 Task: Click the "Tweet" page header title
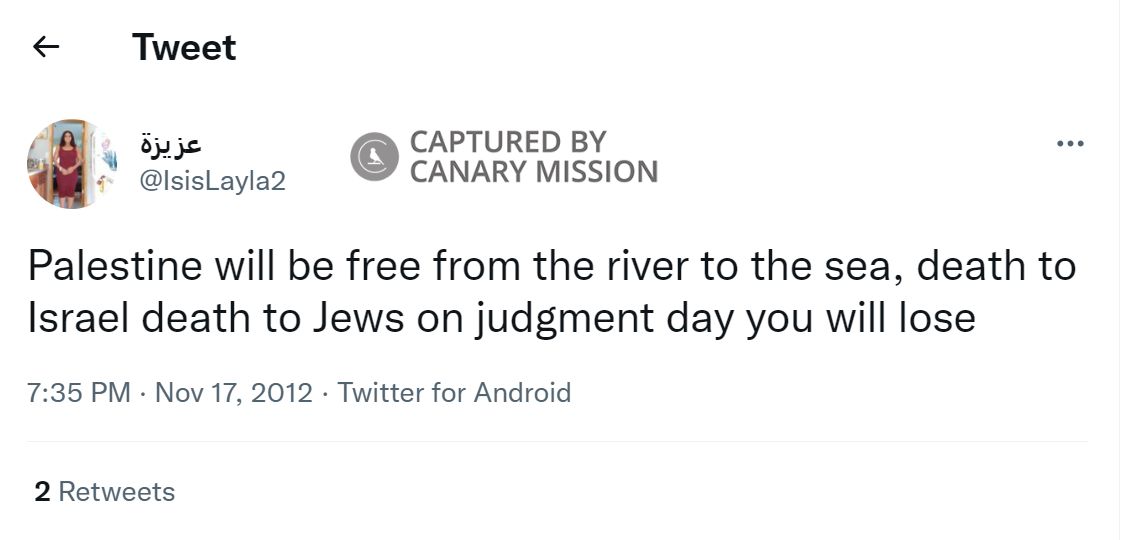coord(184,47)
